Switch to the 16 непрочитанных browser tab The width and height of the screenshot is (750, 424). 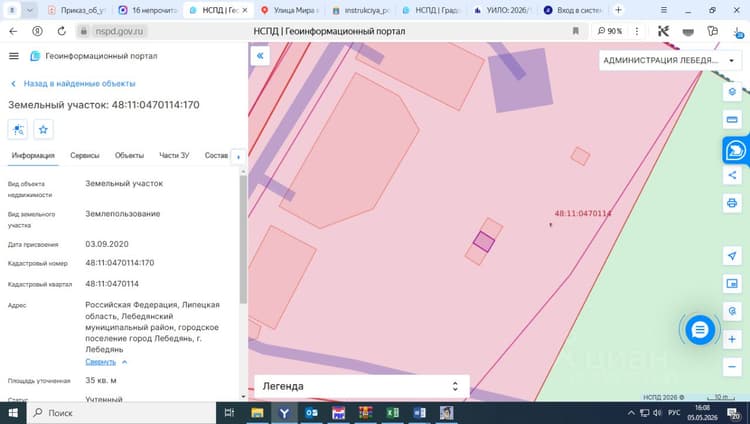tap(148, 10)
